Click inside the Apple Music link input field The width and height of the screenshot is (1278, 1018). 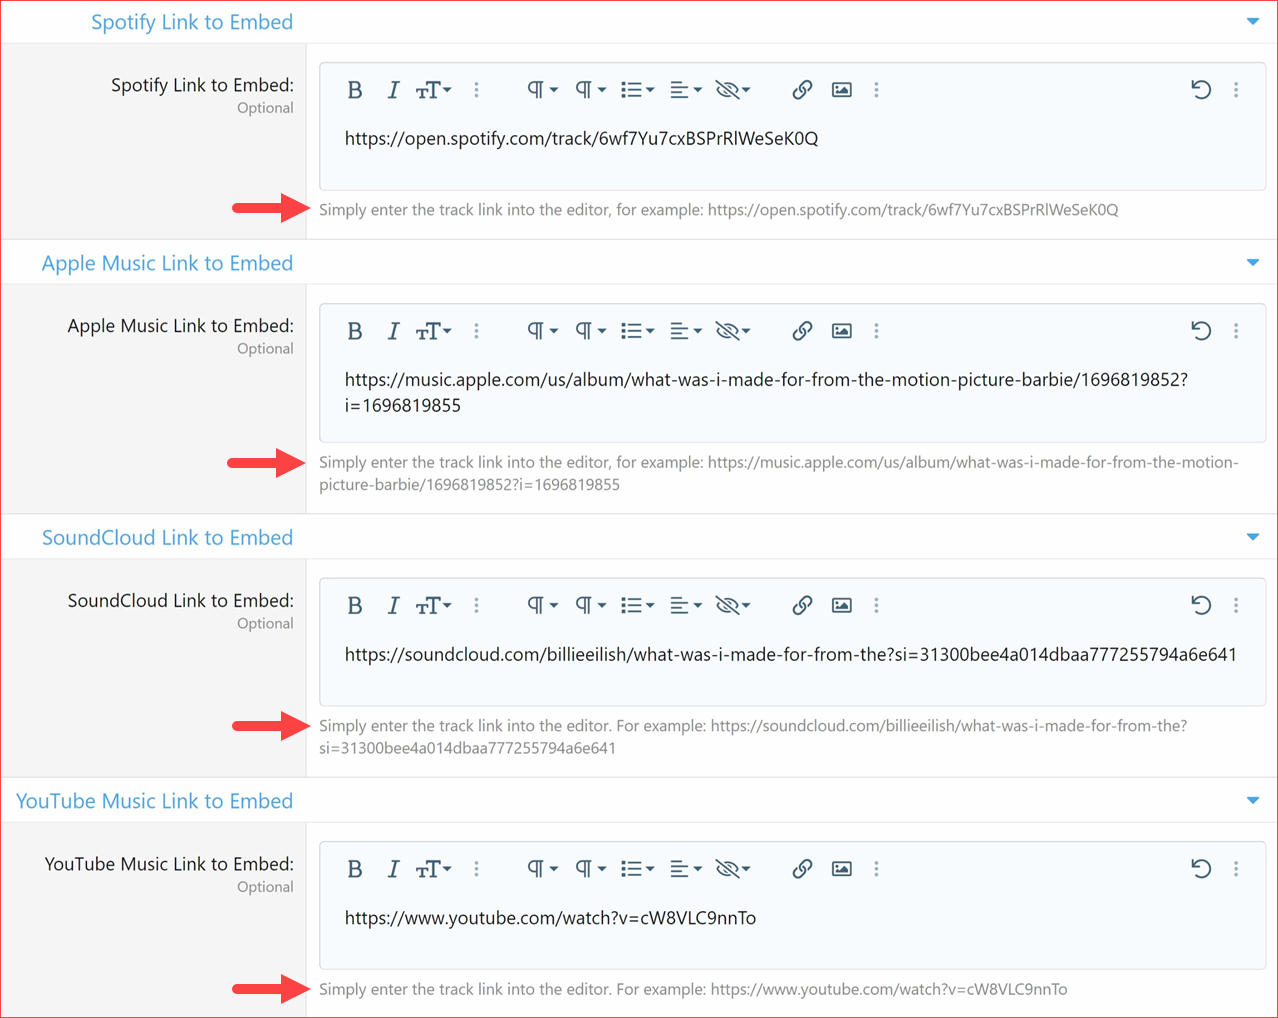coord(790,393)
